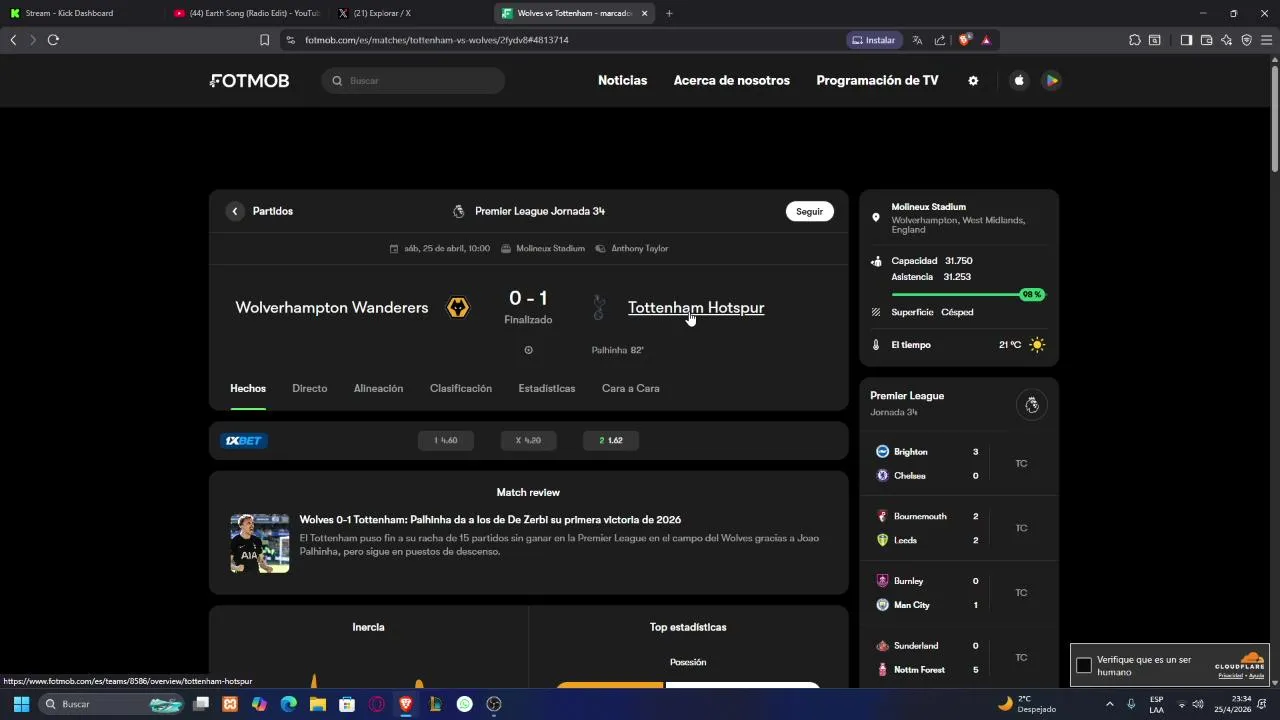Click the Seguir button
This screenshot has height=720, width=1280.
click(810, 211)
